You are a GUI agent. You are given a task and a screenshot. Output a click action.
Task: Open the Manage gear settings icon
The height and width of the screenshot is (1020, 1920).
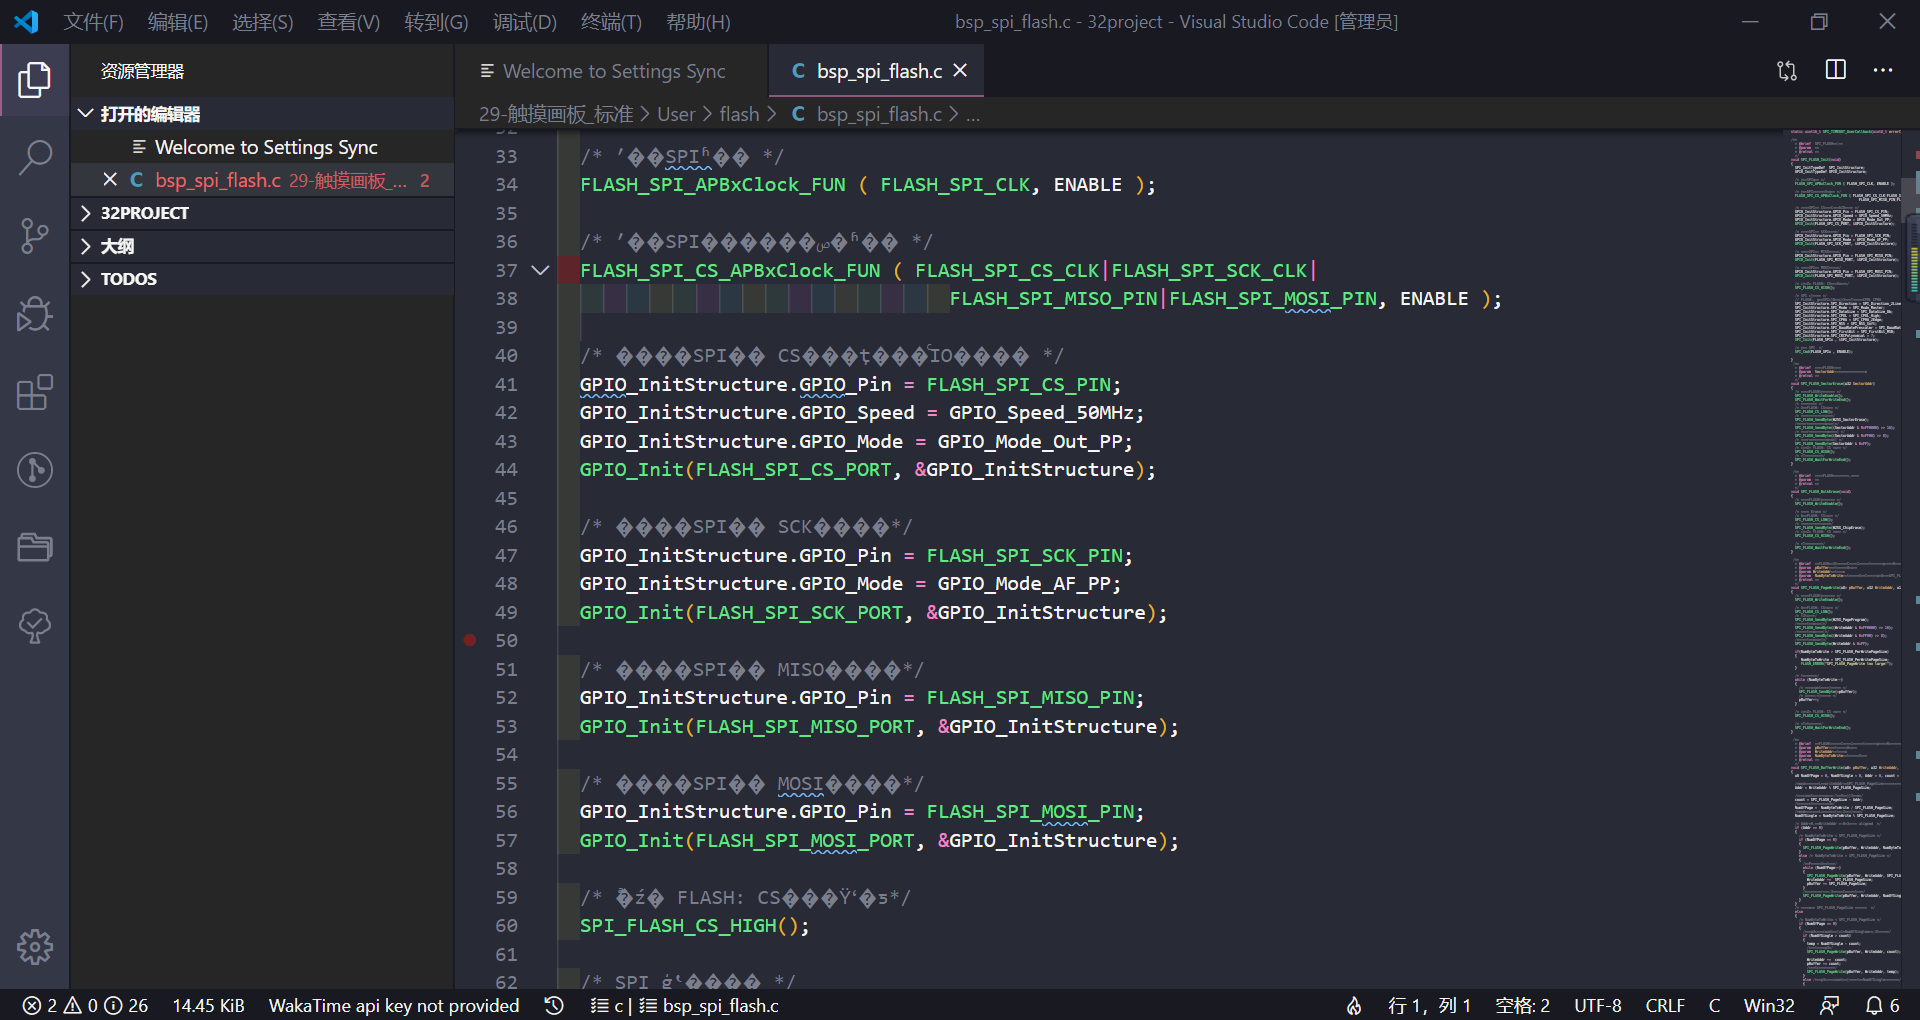coord(35,946)
